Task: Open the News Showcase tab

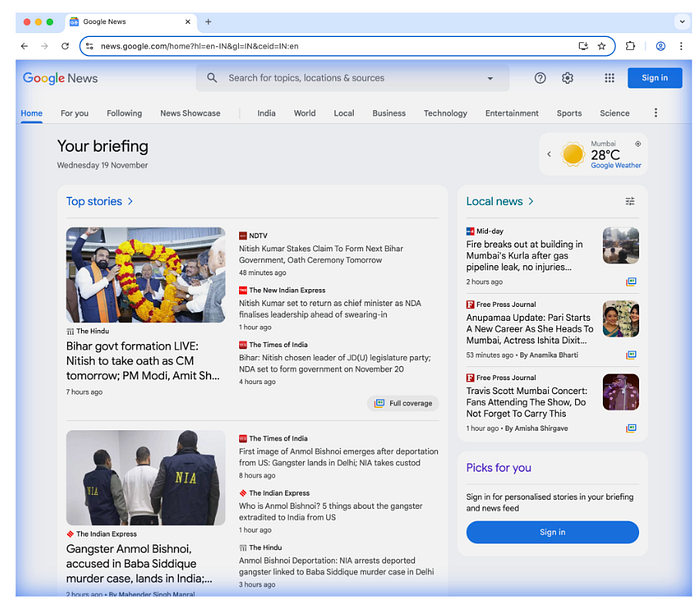Action: click(x=190, y=113)
